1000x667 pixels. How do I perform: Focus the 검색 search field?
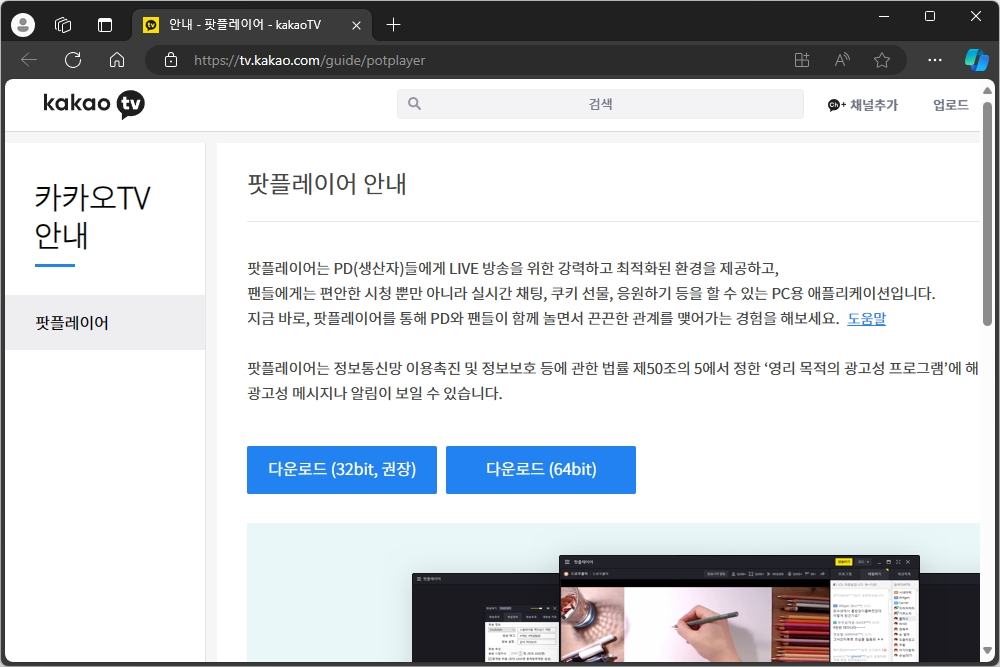pyautogui.click(x=600, y=104)
